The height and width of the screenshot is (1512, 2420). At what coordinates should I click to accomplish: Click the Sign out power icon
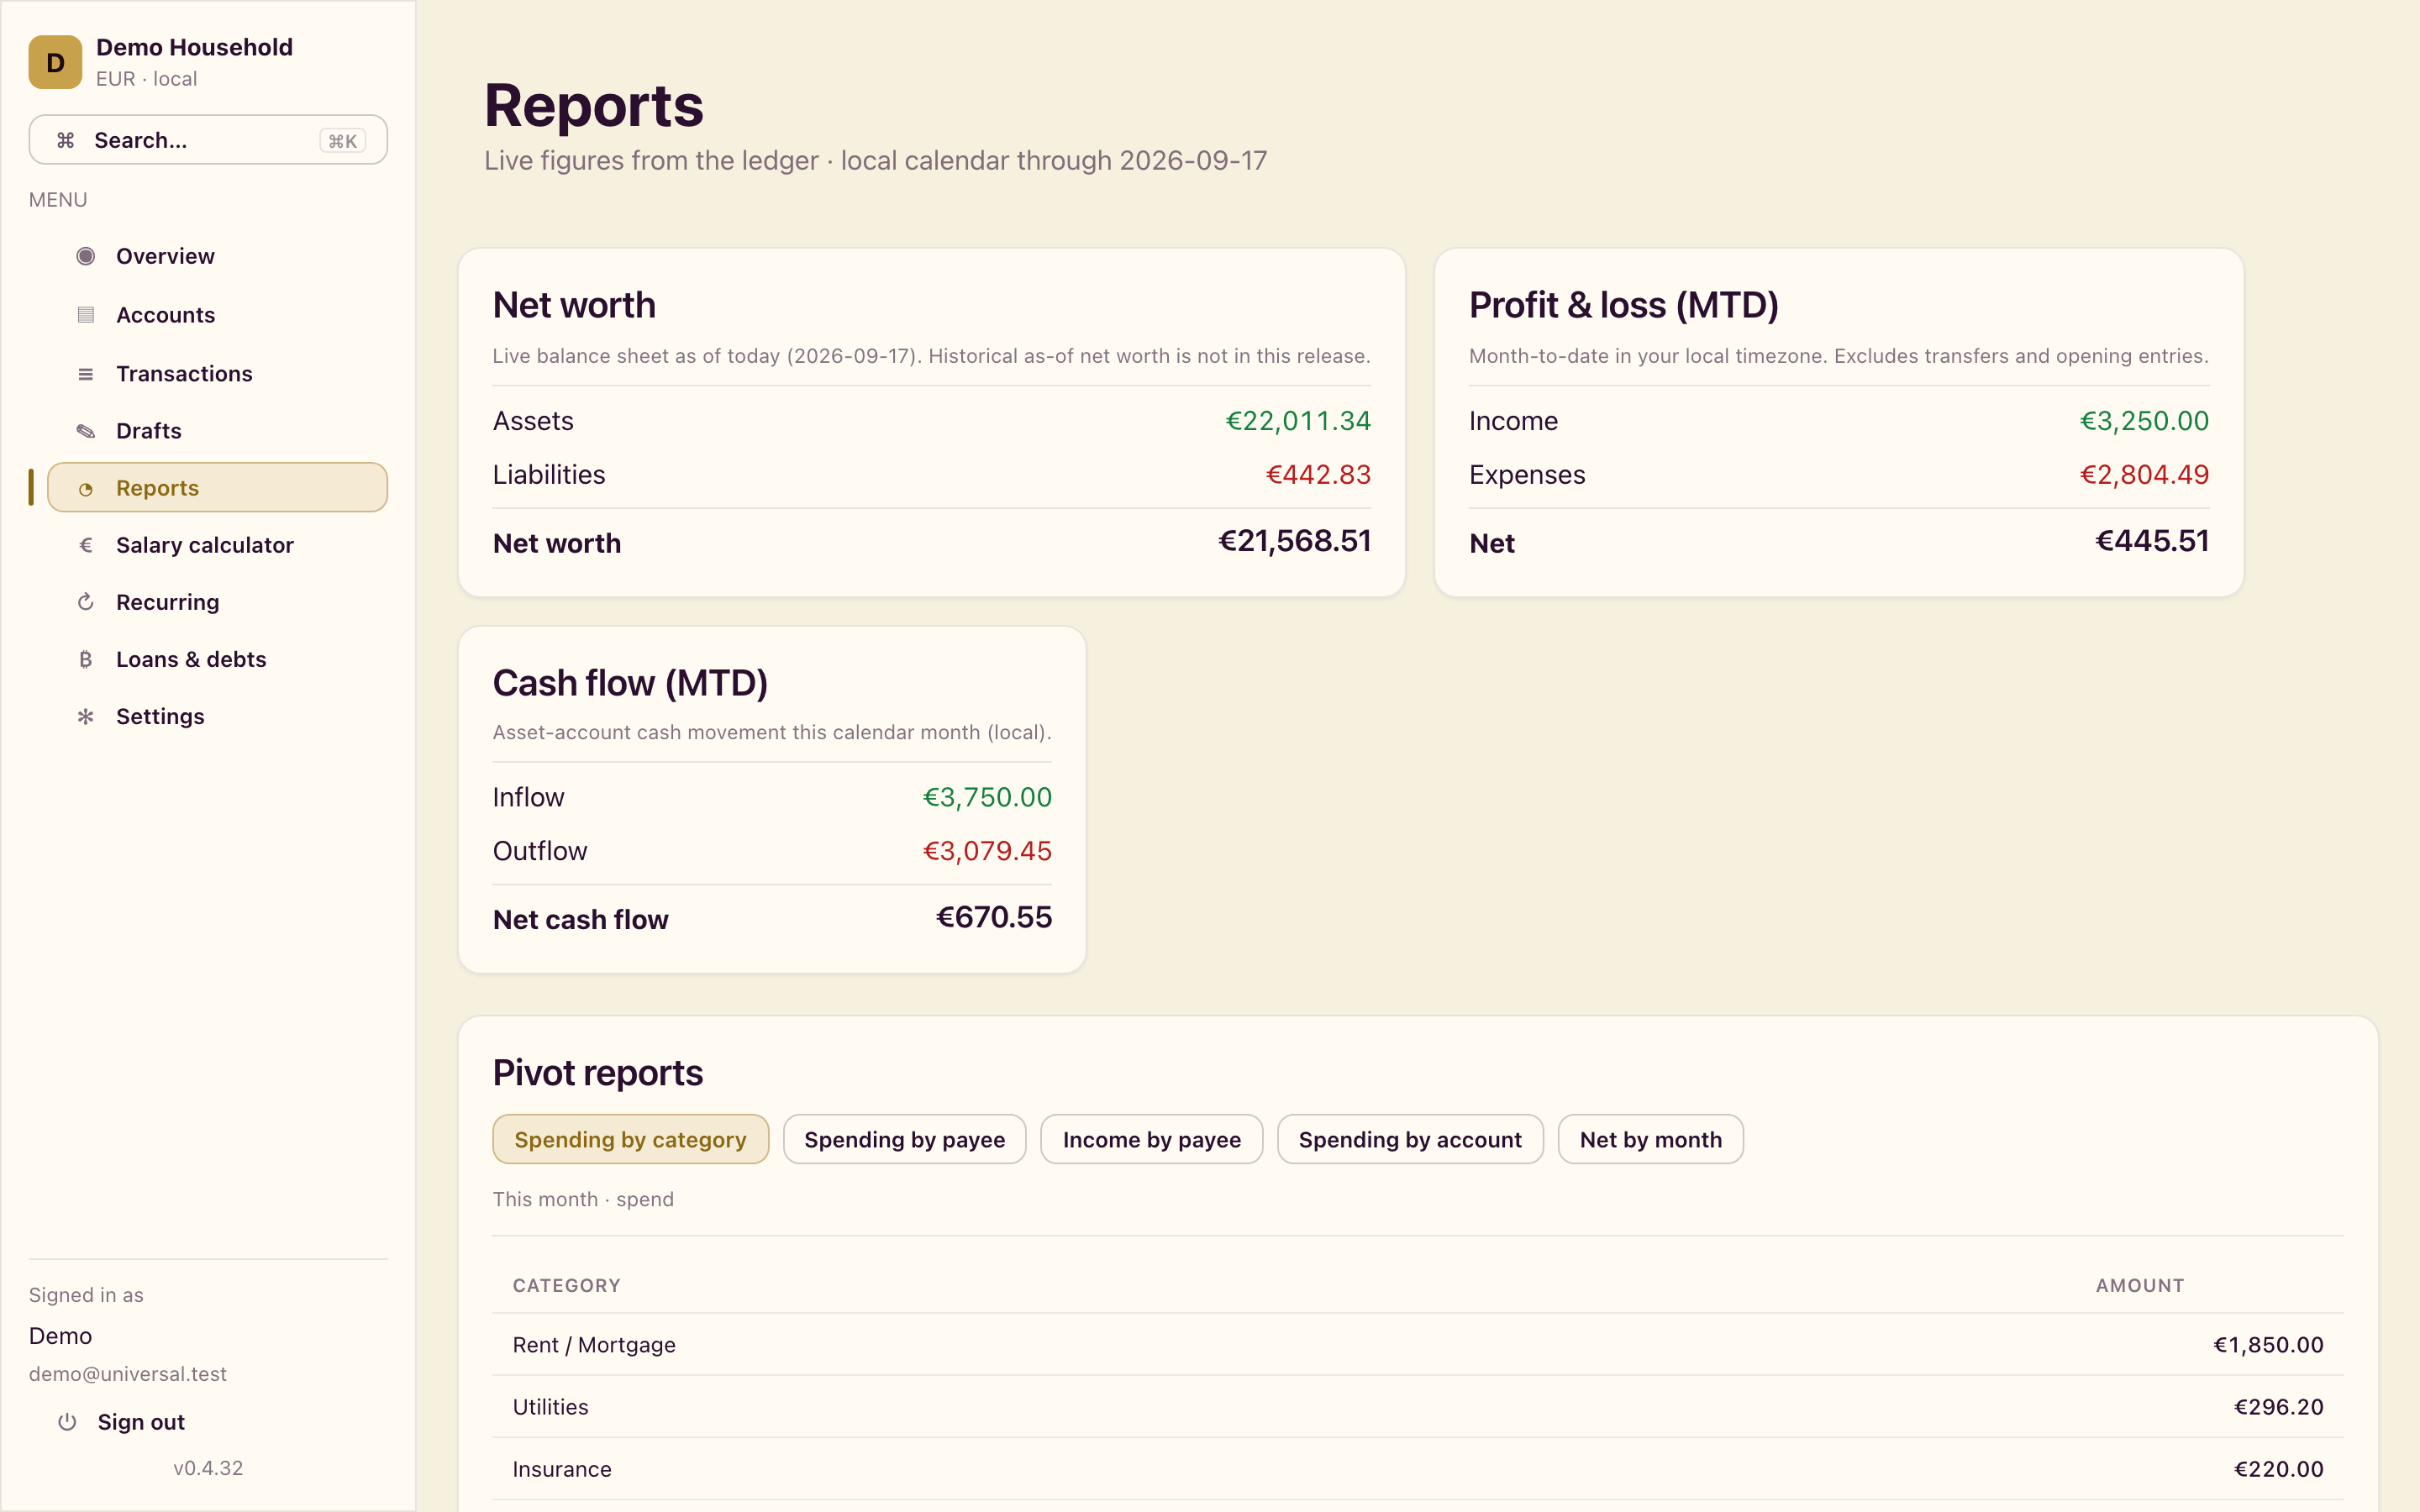click(67, 1422)
